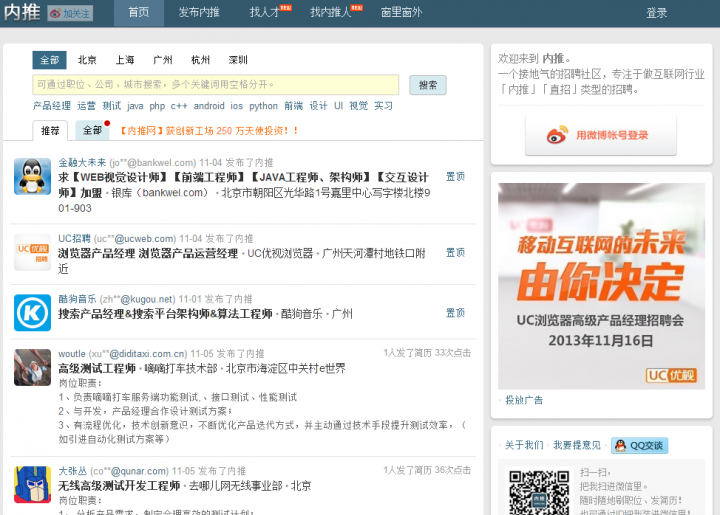Click the 关于我们 link
Screen dimensions: 720x515
pos(524,445)
